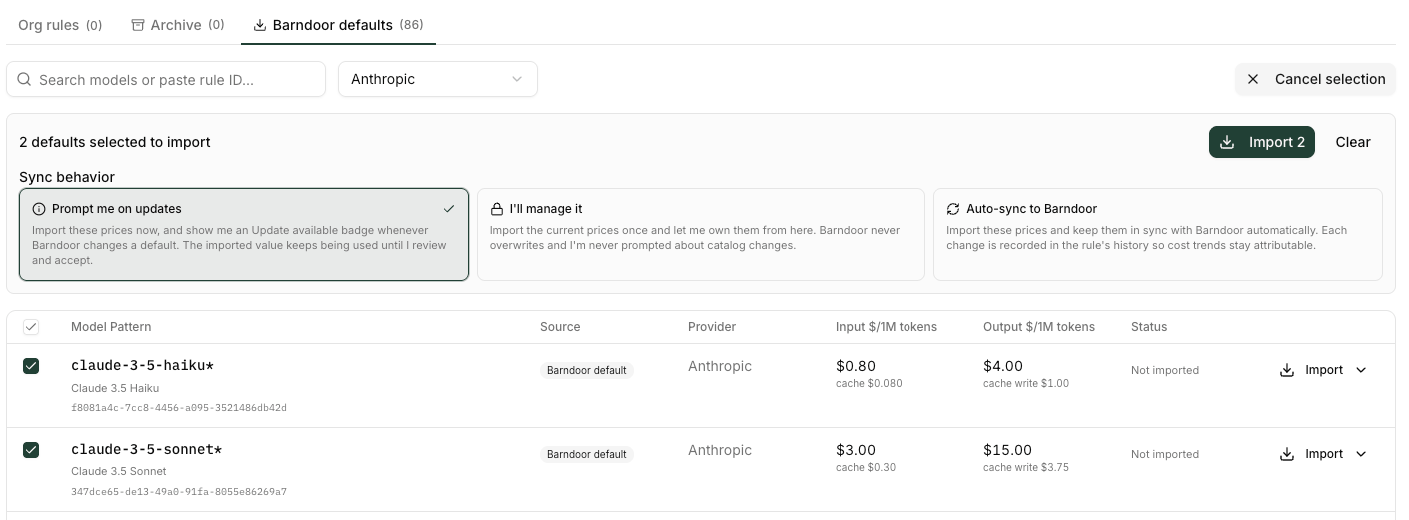Viewport: 1409px width, 520px height.
Task: Click Not imported status in sonnet row
Action: 1165,454
